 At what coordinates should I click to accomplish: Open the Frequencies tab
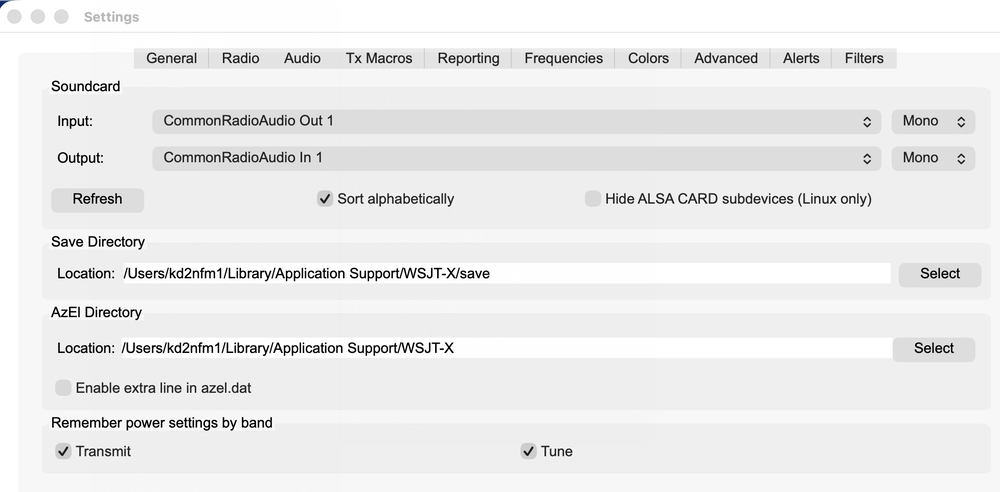click(x=563, y=58)
